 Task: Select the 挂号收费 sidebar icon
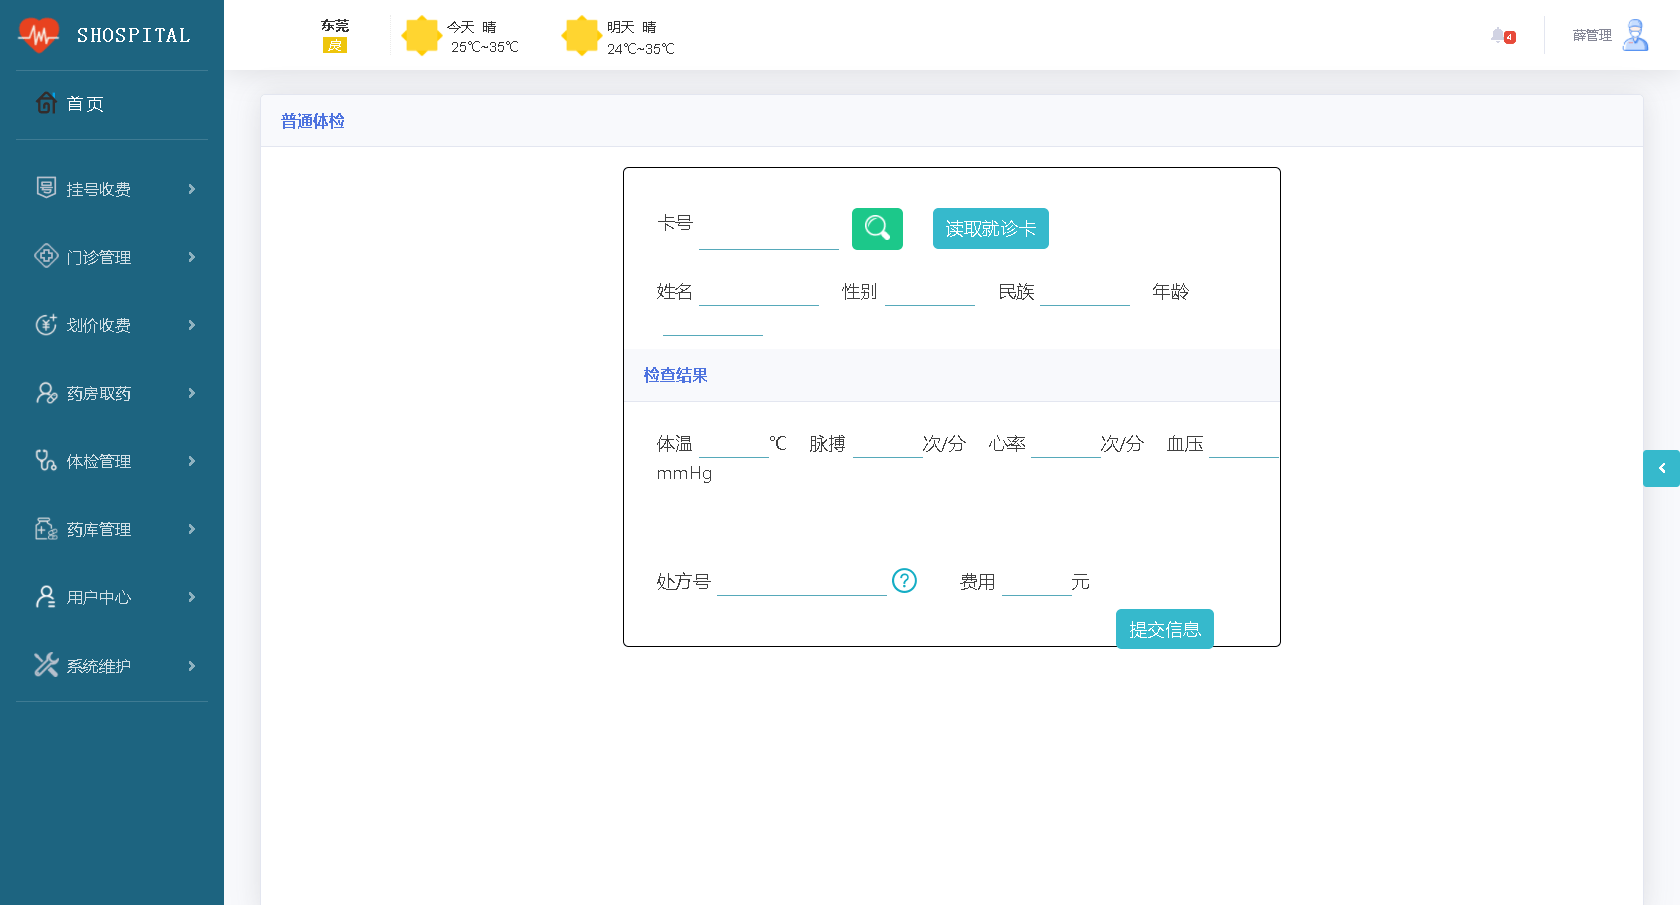click(x=45, y=188)
